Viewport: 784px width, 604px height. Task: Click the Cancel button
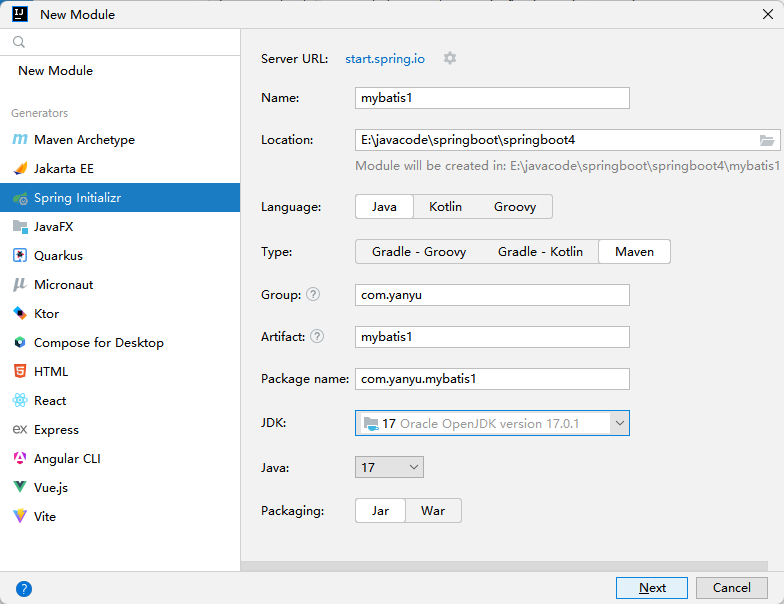tap(732, 588)
